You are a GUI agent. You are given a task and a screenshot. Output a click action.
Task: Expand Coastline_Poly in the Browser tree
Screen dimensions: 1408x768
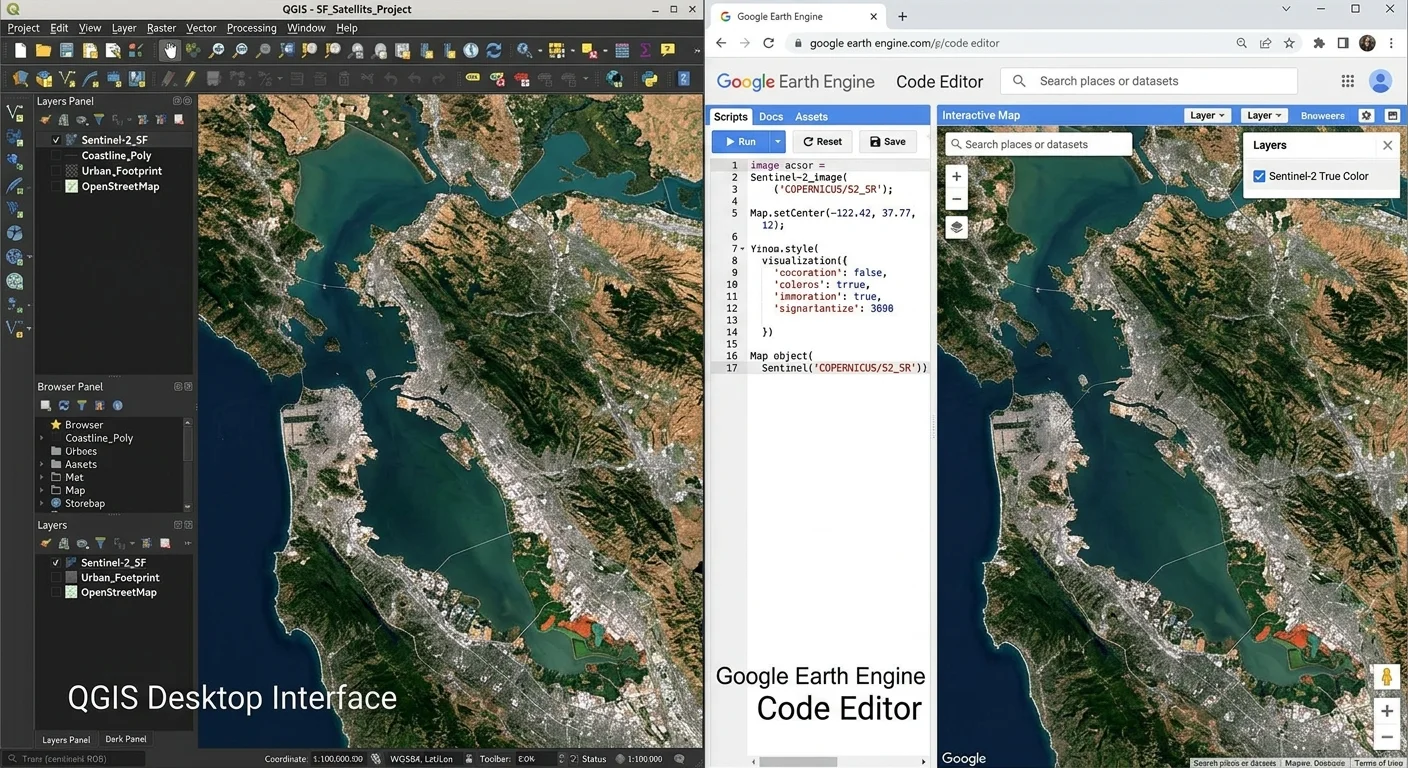coord(42,438)
